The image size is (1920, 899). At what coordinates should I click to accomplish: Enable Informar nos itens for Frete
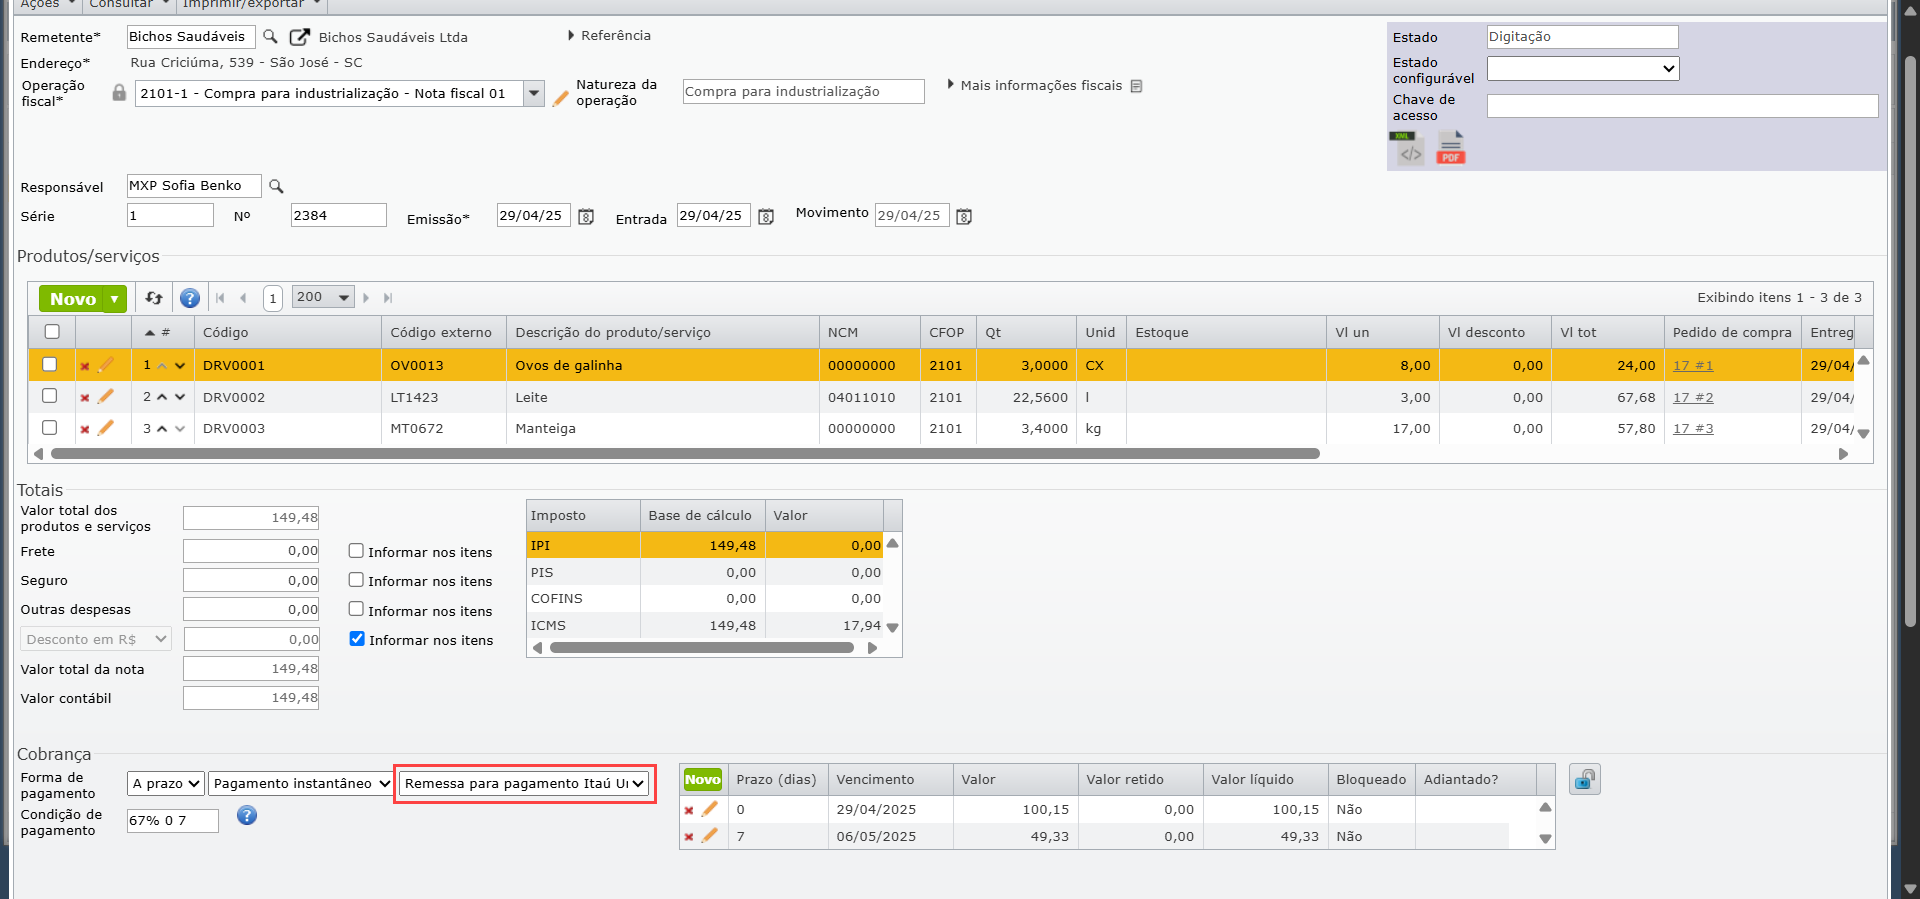(356, 551)
